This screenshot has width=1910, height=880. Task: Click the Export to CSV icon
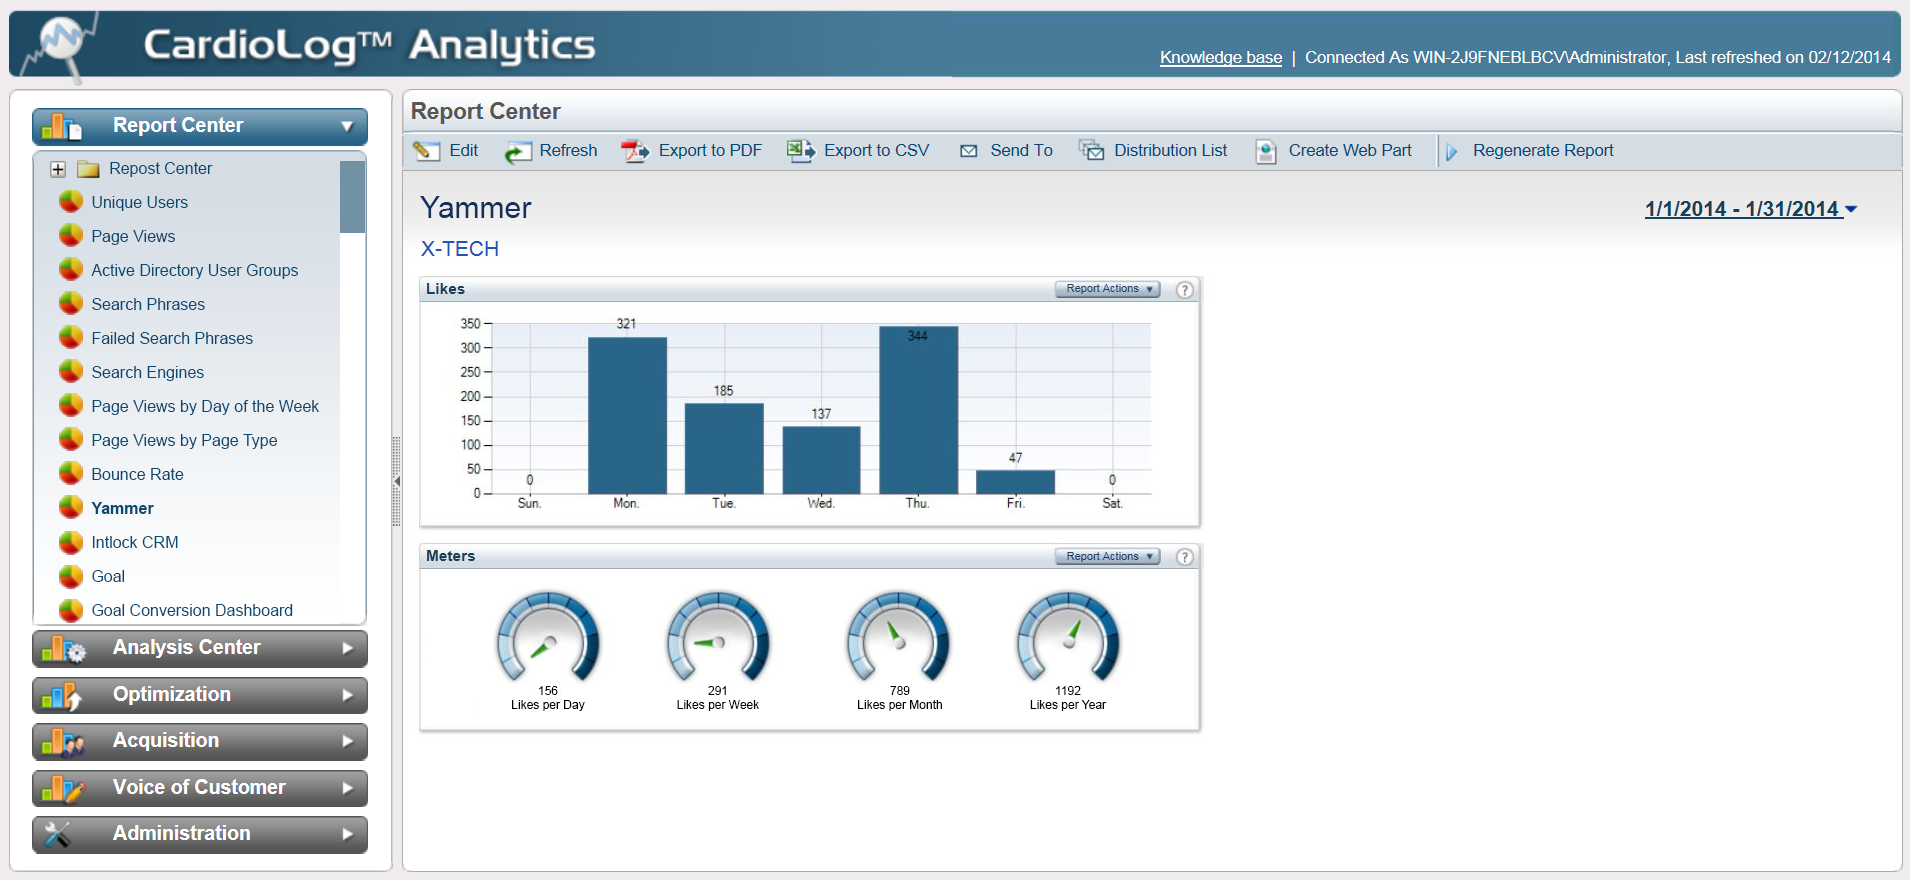801,151
